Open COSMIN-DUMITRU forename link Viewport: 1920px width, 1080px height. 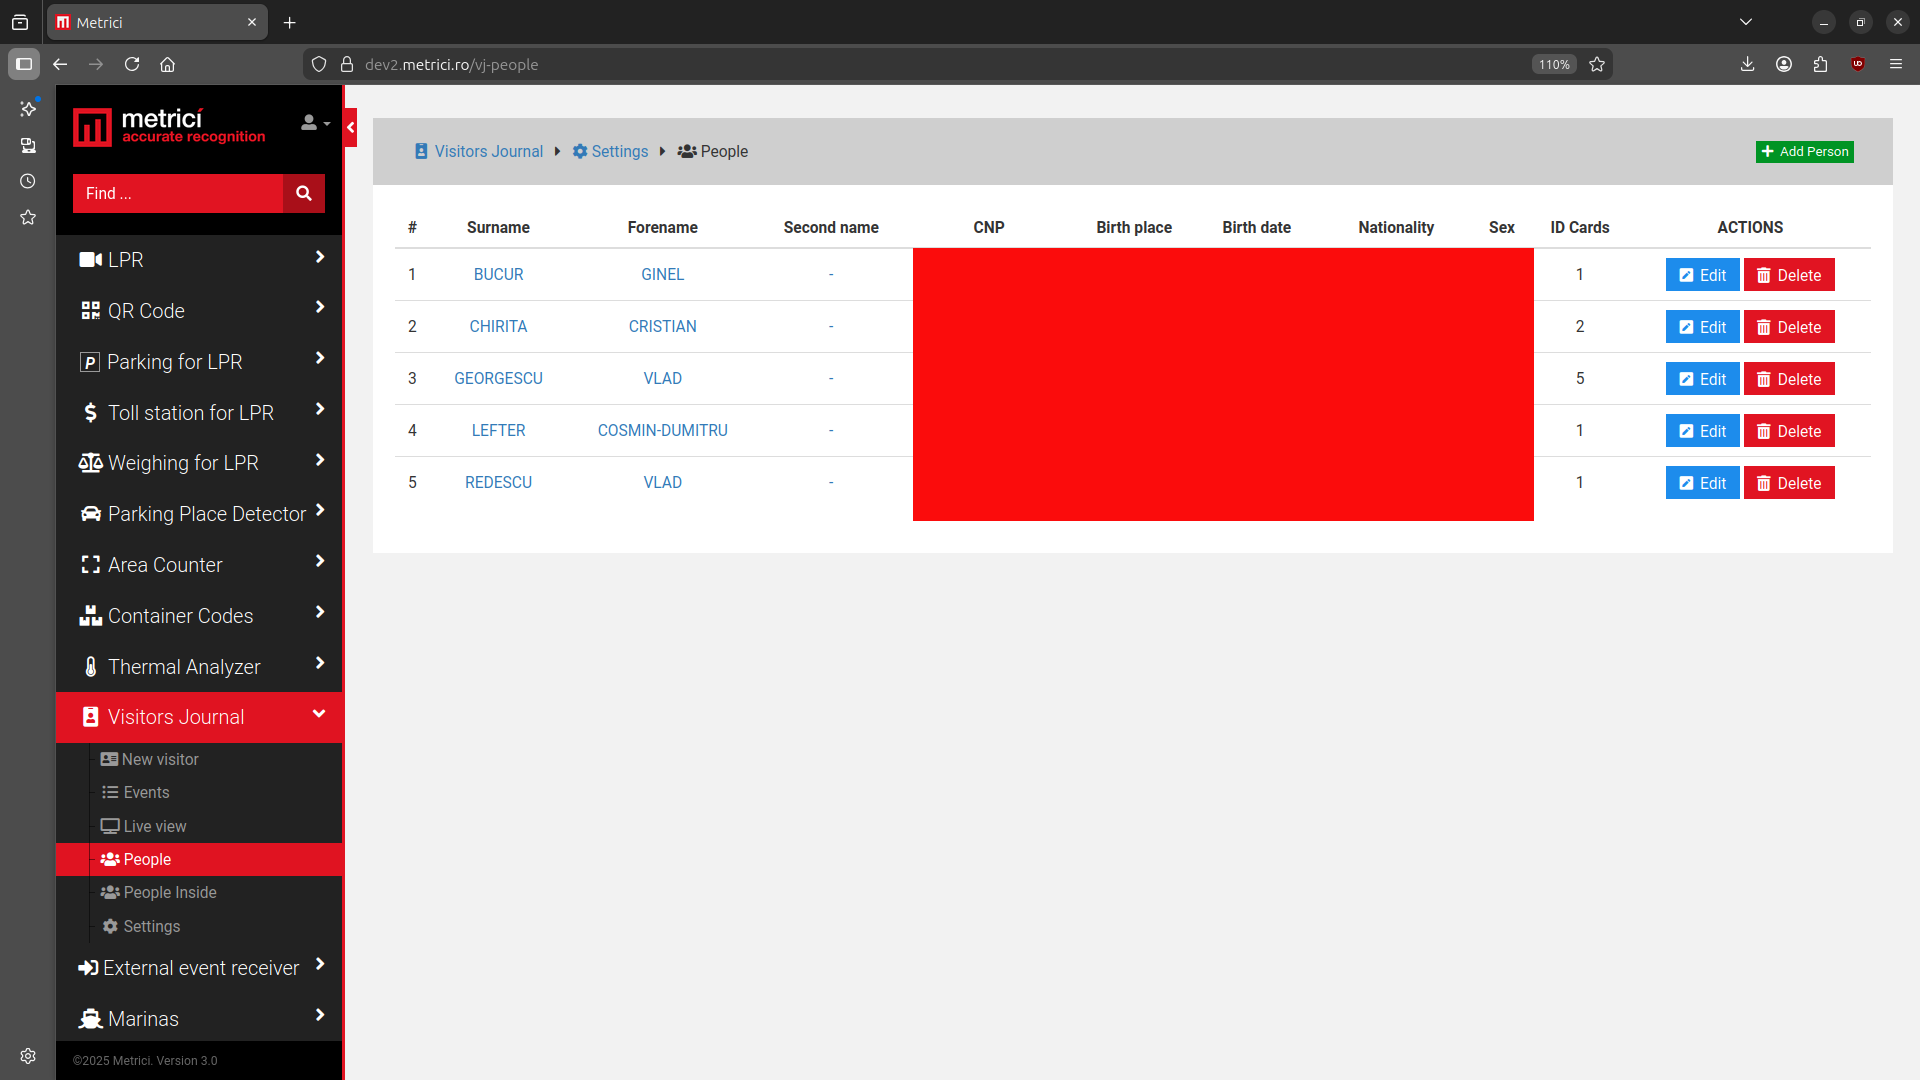point(662,431)
